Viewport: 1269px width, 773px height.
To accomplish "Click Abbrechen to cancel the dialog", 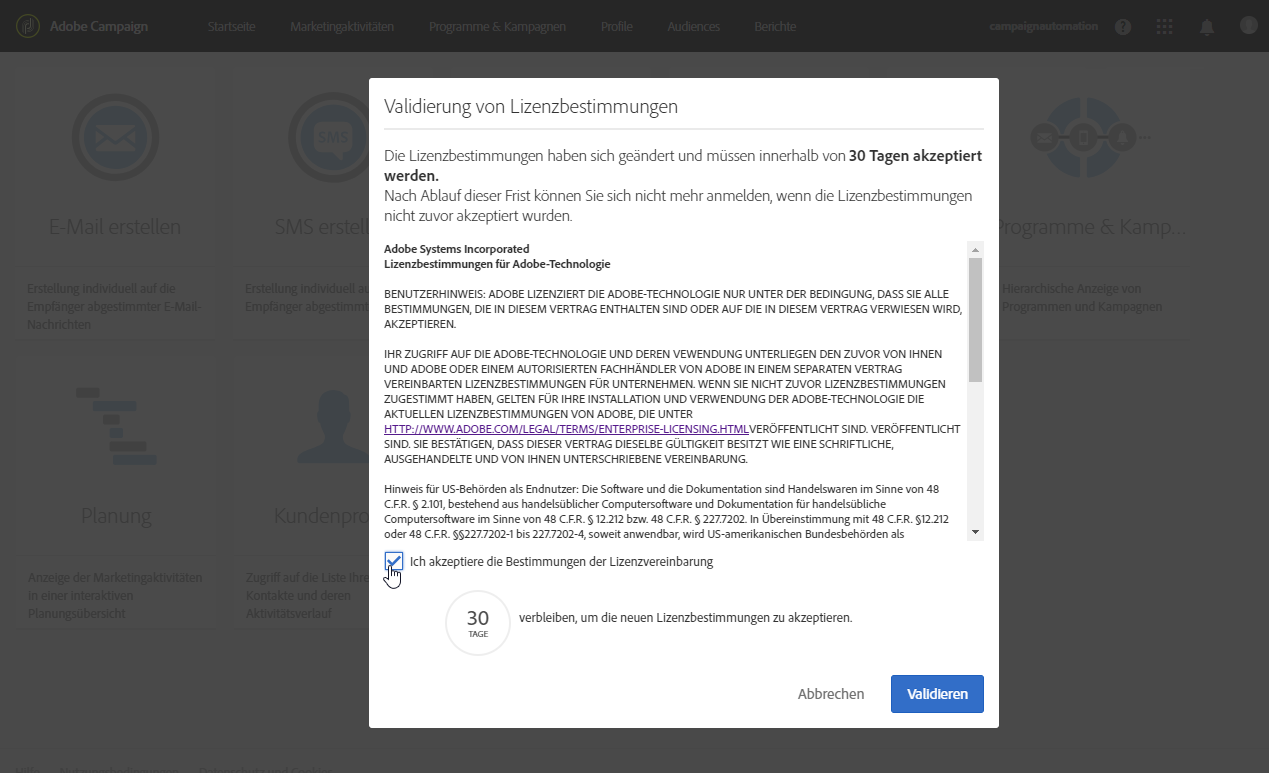I will click(831, 694).
